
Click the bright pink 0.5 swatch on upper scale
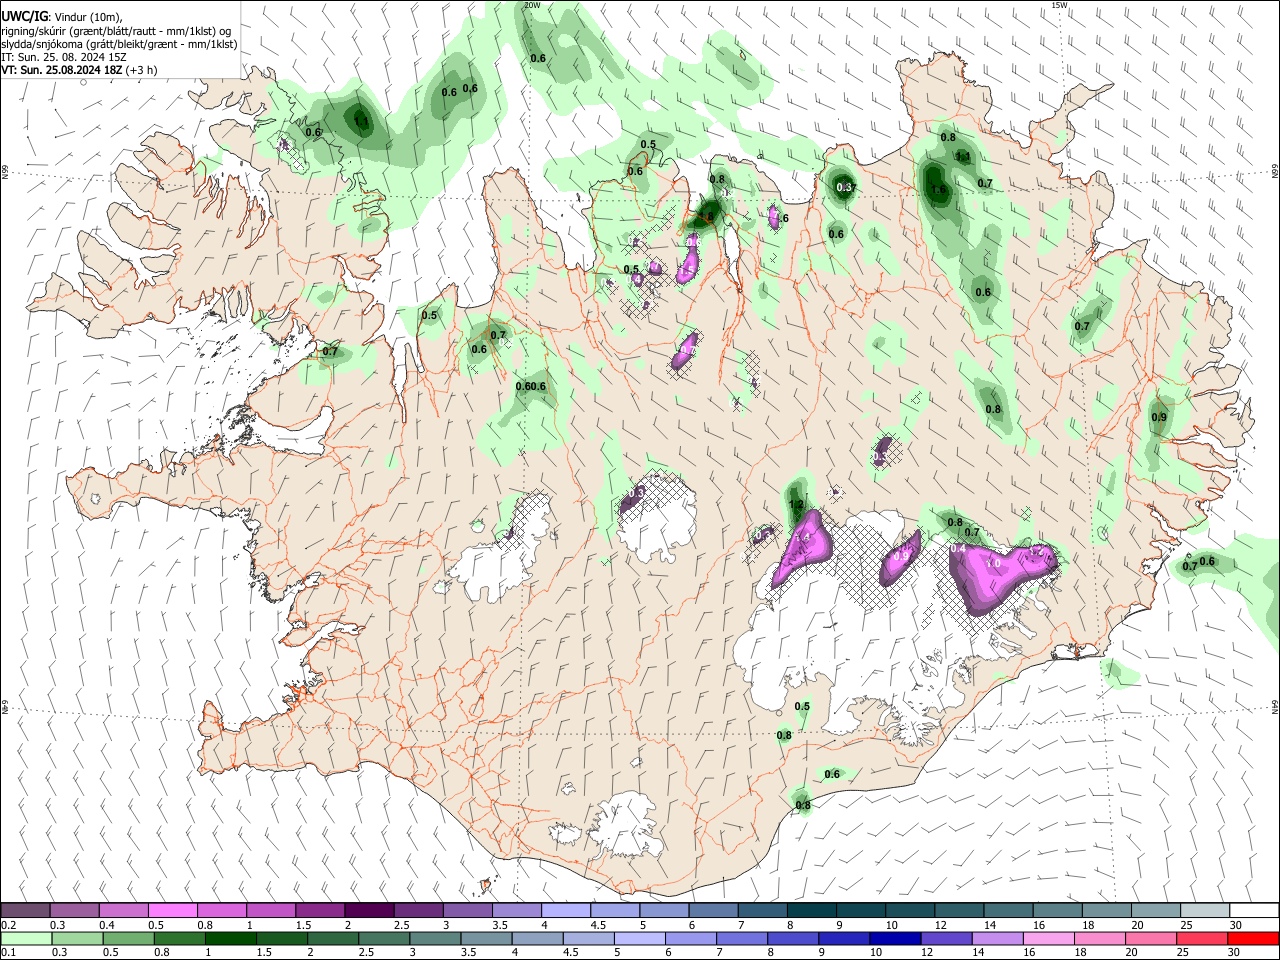[172, 910]
